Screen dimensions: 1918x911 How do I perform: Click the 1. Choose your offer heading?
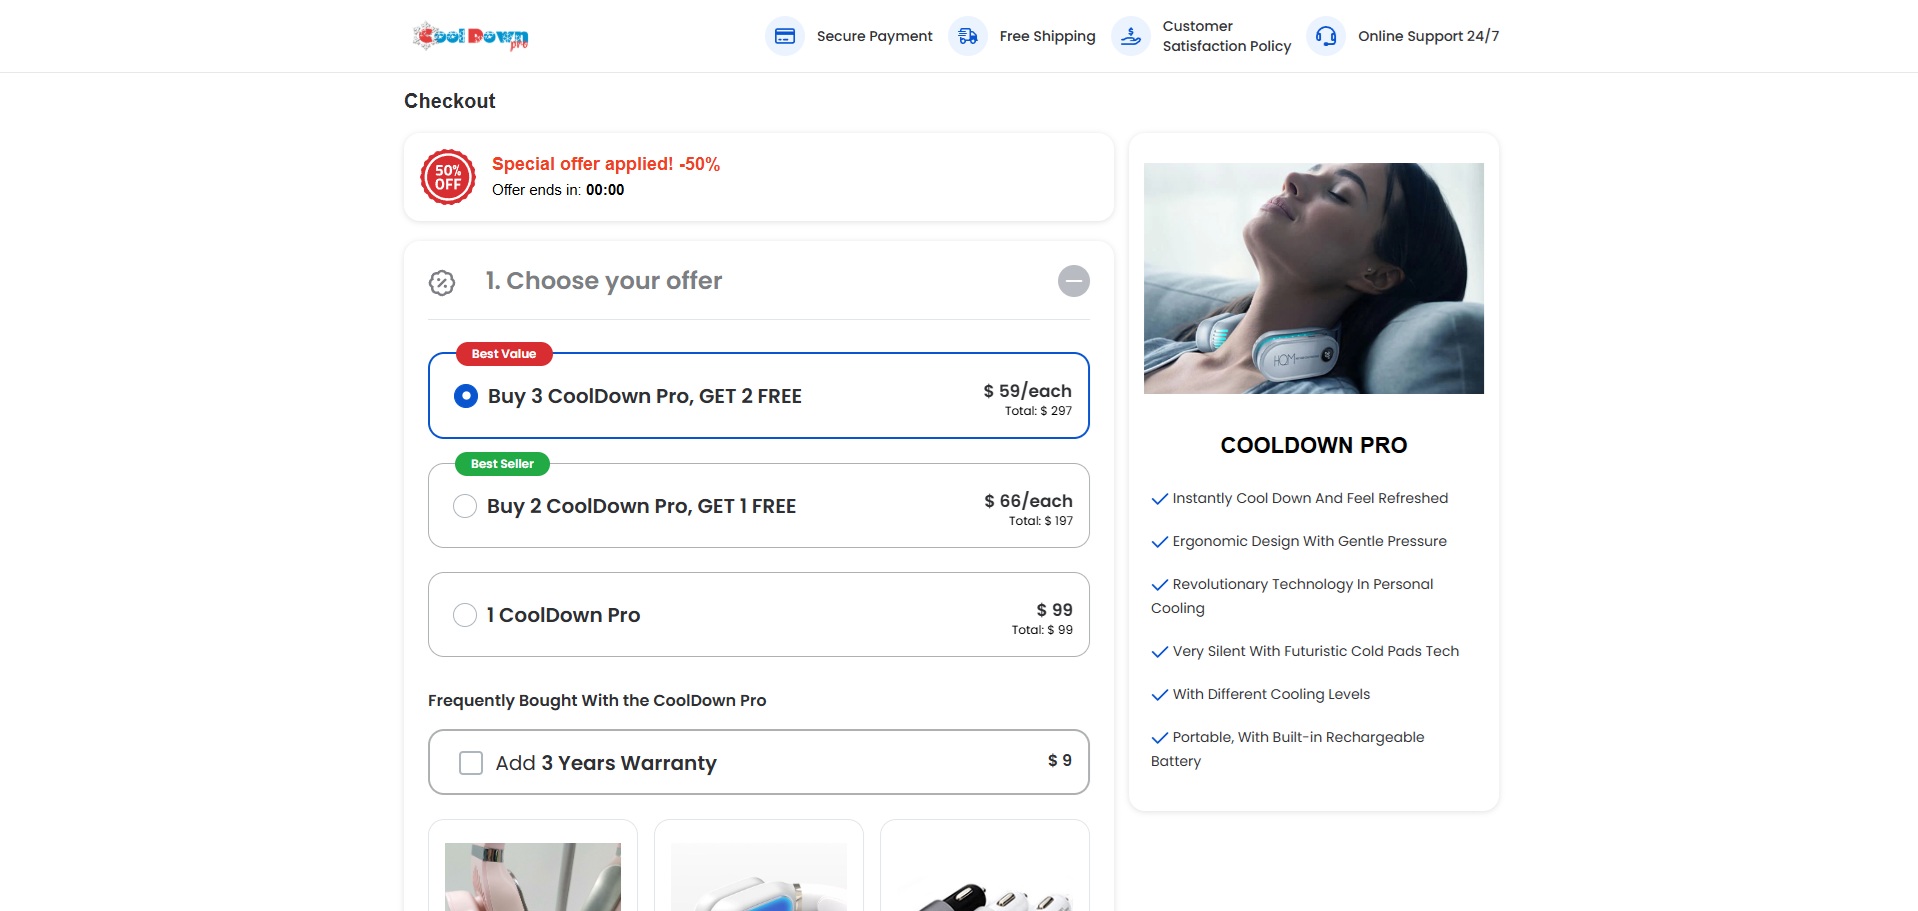coord(603,281)
